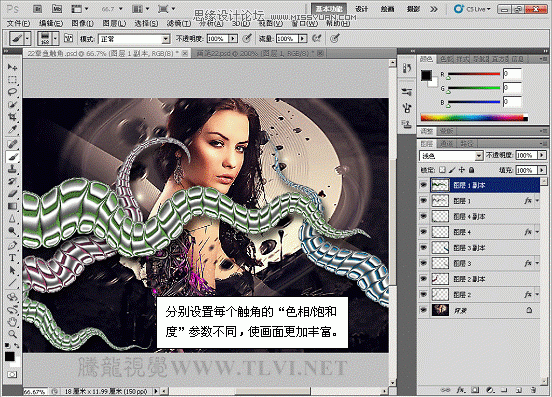Open the 选择(S) menu
The image size is (552, 397).
pos(146,23)
